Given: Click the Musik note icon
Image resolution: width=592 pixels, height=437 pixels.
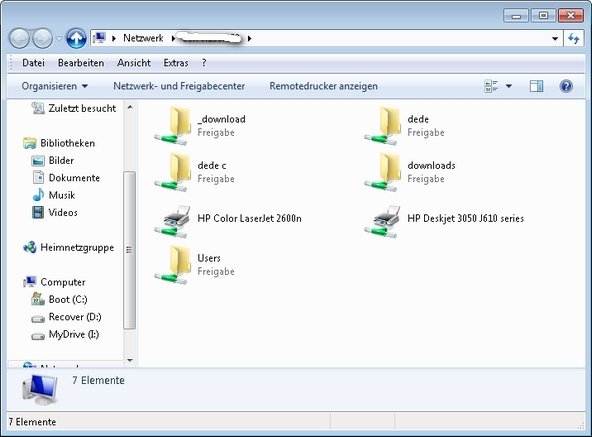Looking at the screenshot, I should [x=38, y=195].
